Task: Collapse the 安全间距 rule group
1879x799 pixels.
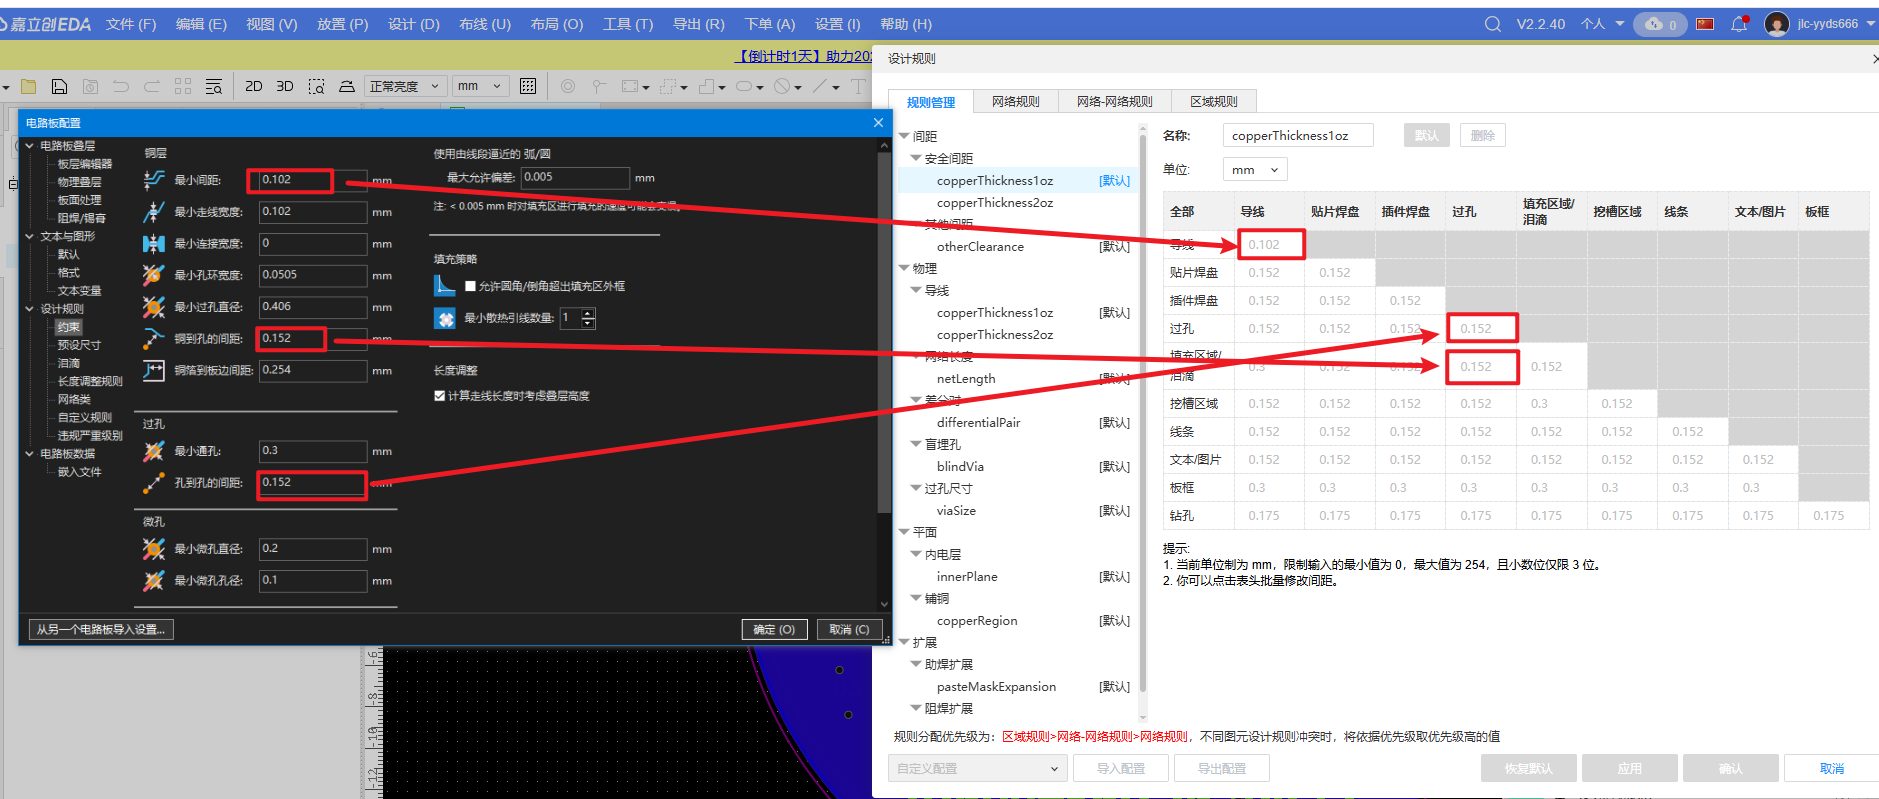Action: pyautogui.click(x=916, y=159)
